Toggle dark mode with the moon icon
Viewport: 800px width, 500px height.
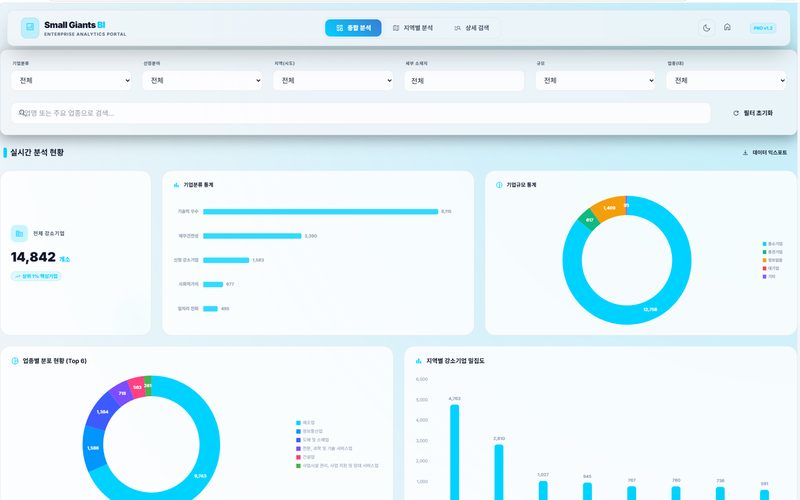coord(707,28)
